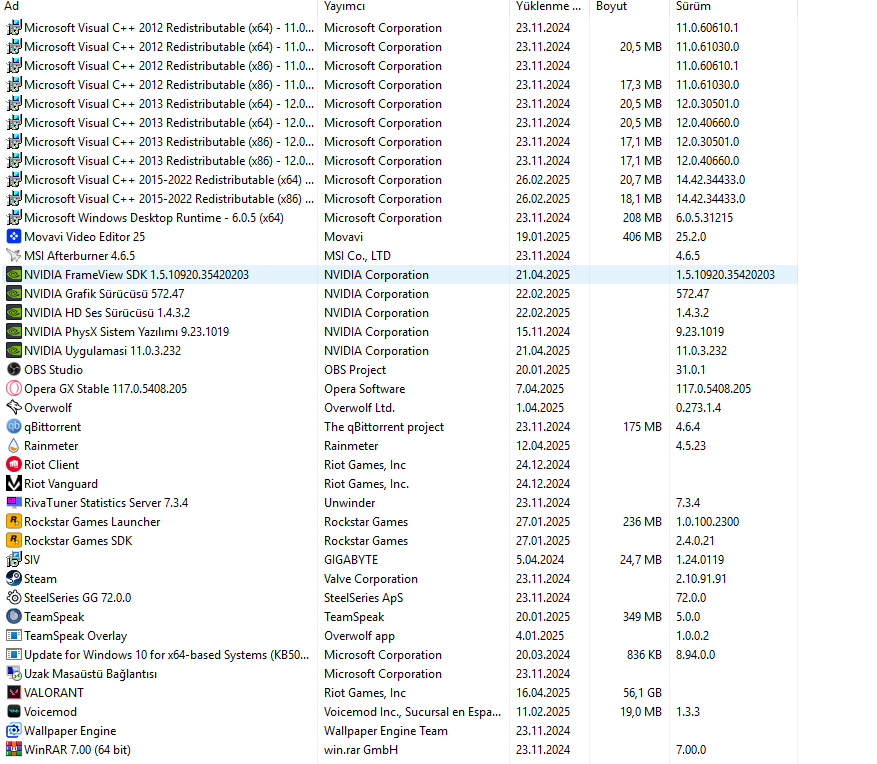Click the Riot Client icon
This screenshot has width=877, height=764.
tap(13, 465)
